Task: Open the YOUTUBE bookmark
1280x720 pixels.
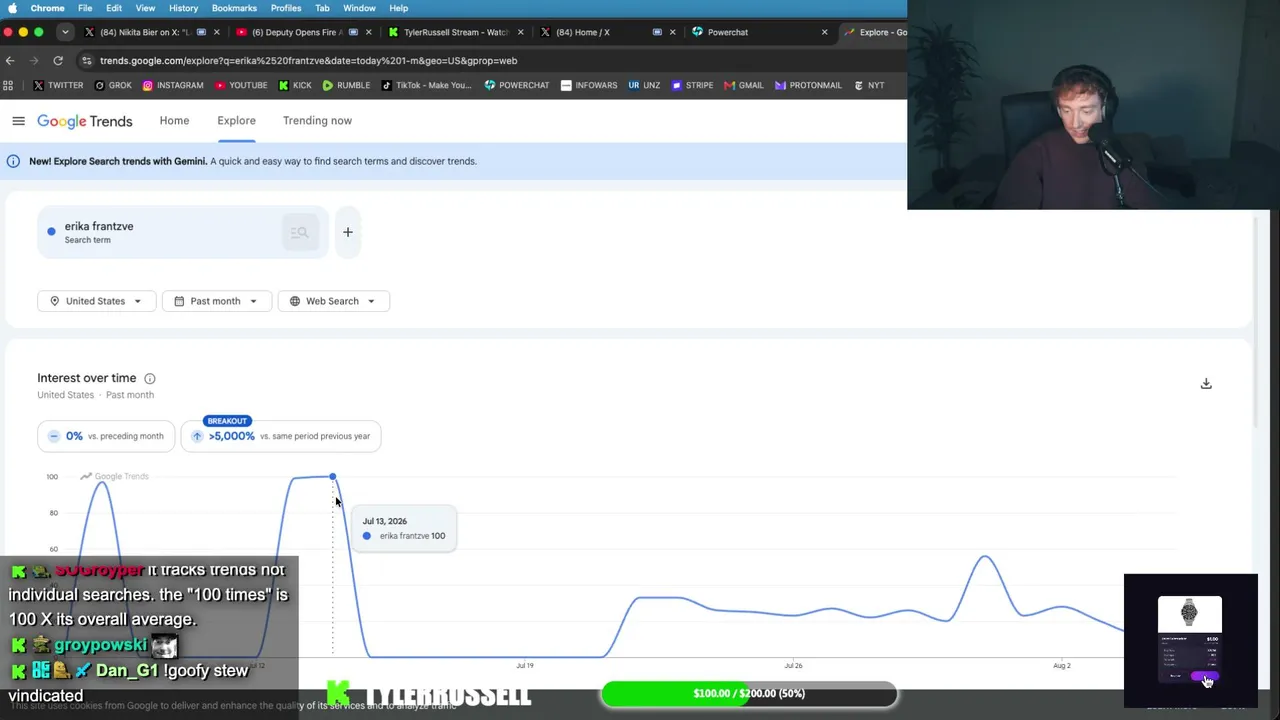Action: point(241,86)
